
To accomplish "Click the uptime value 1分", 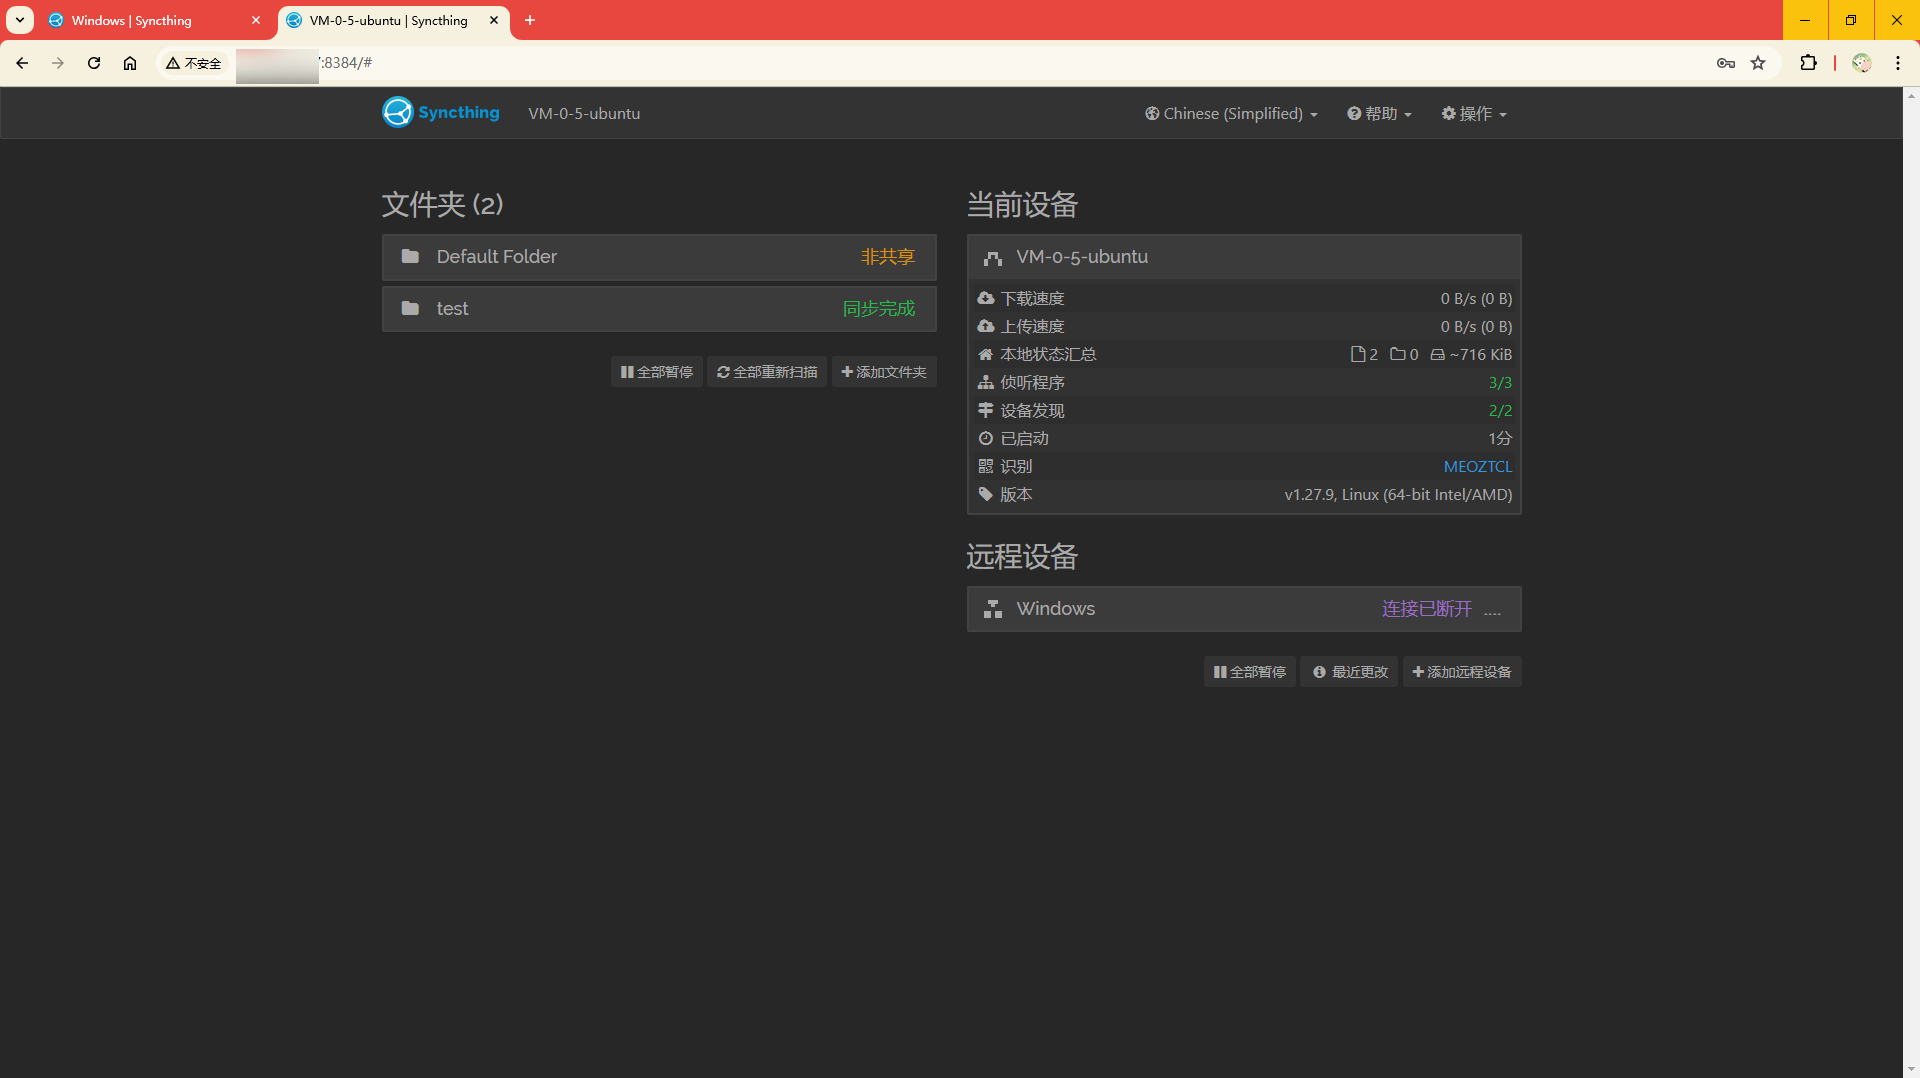I will (1500, 438).
